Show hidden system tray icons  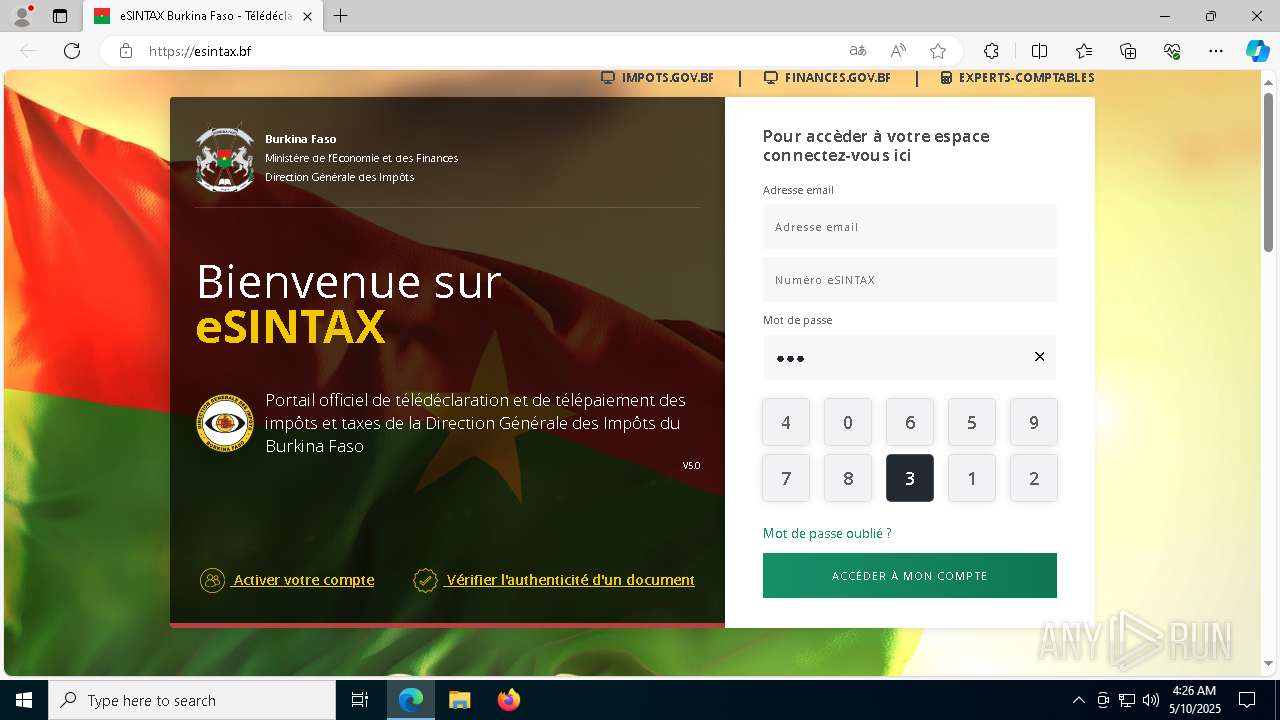[1078, 700]
